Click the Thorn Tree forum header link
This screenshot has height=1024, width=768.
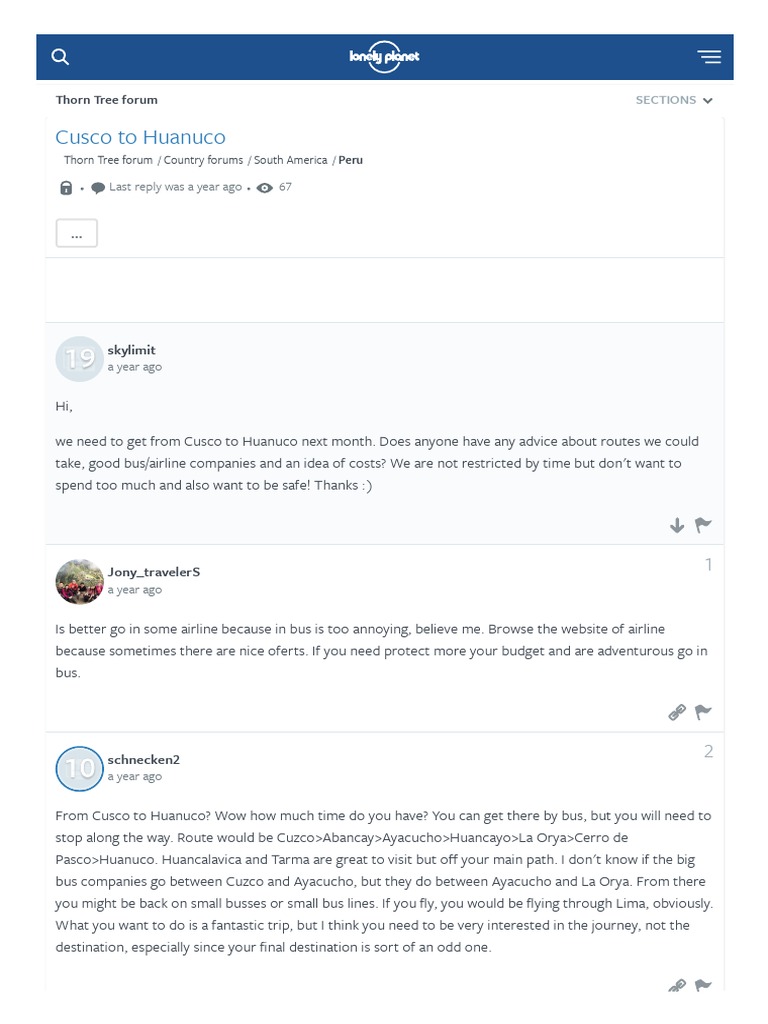pos(106,100)
